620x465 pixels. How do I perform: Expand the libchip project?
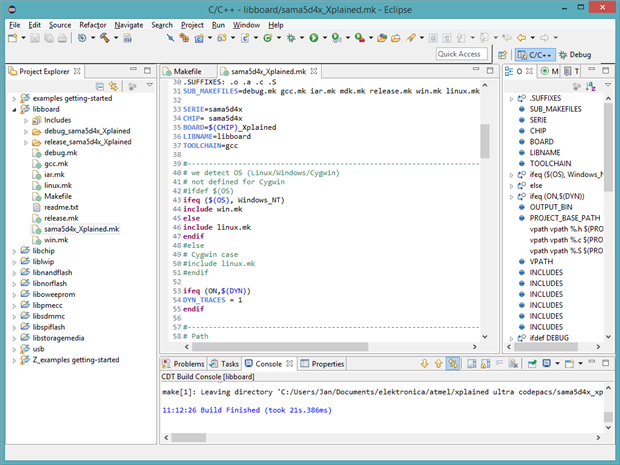tap(13, 251)
